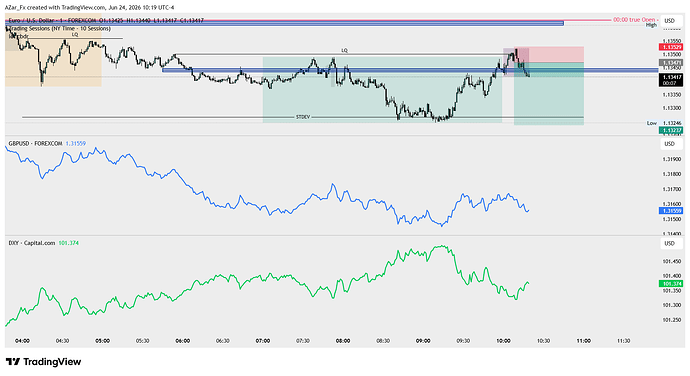Select the red stop-loss zone of short position
This screenshot has width=690, height=376.
[x=549, y=55]
